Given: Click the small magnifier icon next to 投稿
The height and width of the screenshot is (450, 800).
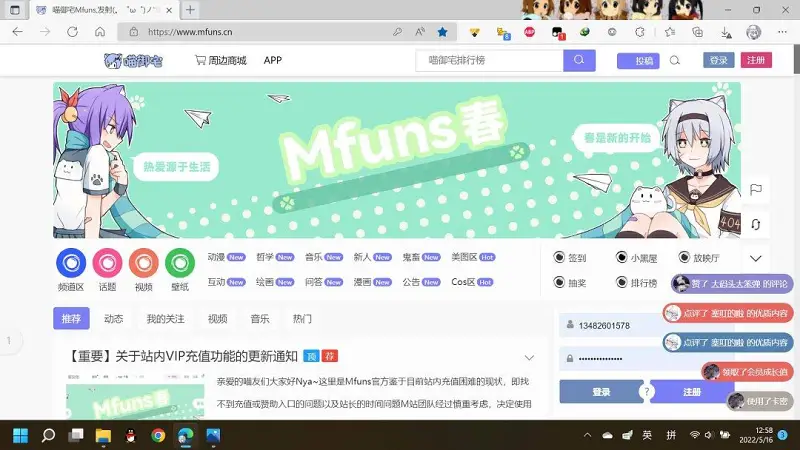Looking at the screenshot, I should 674,61.
